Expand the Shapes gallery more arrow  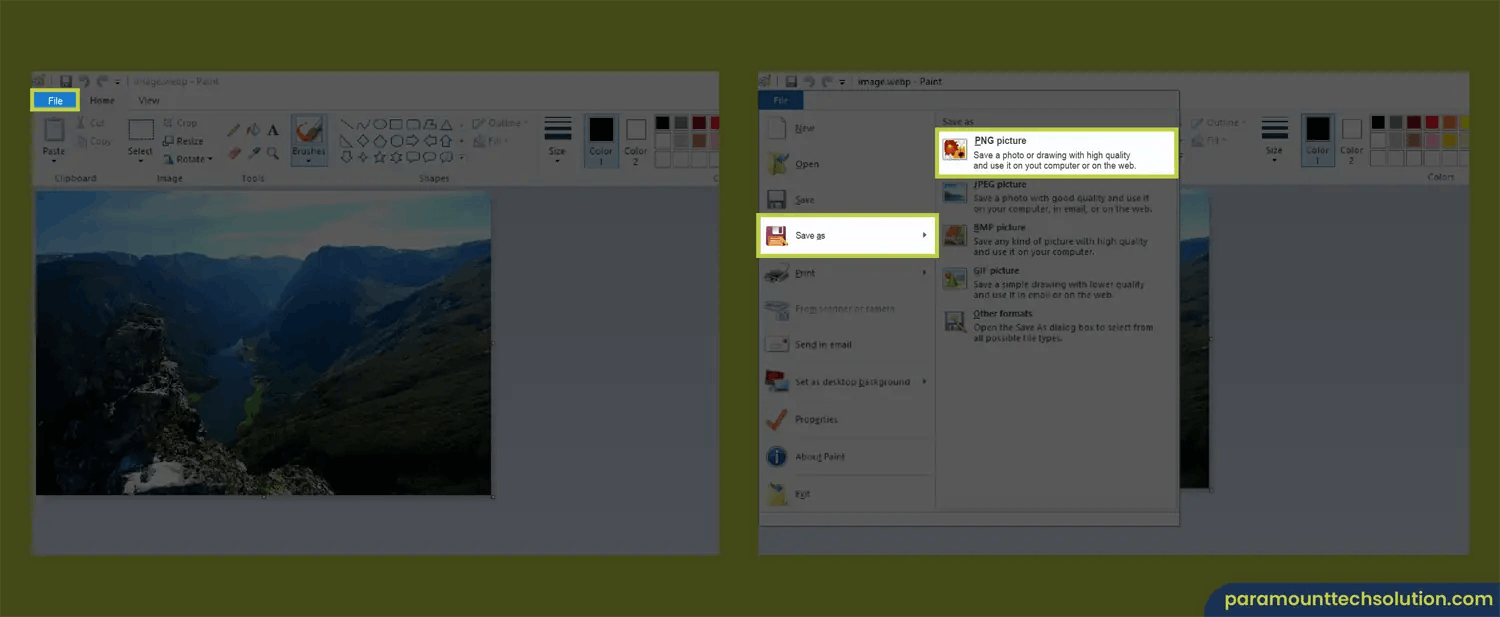(x=460, y=157)
